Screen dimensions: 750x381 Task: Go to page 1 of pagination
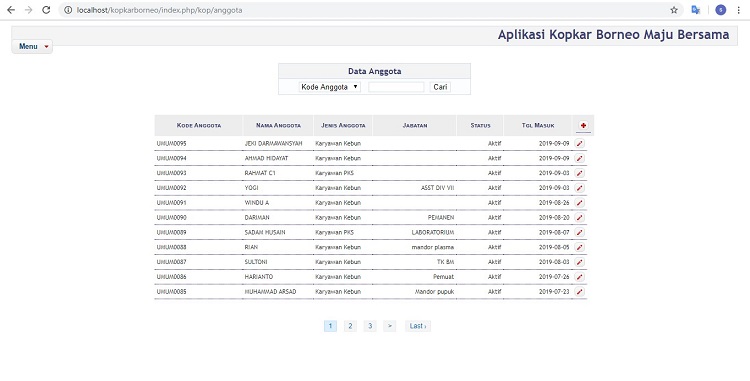tap(330, 326)
